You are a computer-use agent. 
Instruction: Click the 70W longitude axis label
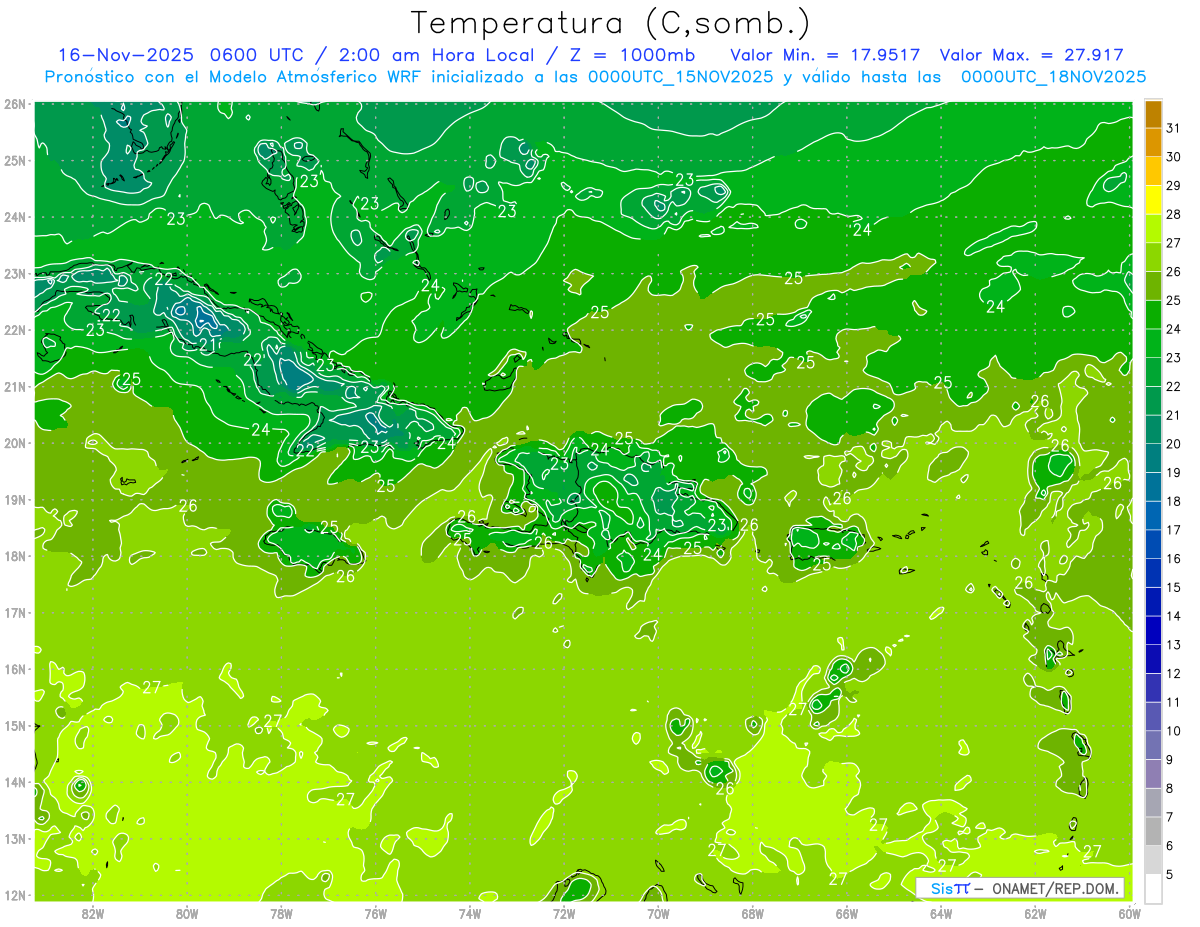658,912
